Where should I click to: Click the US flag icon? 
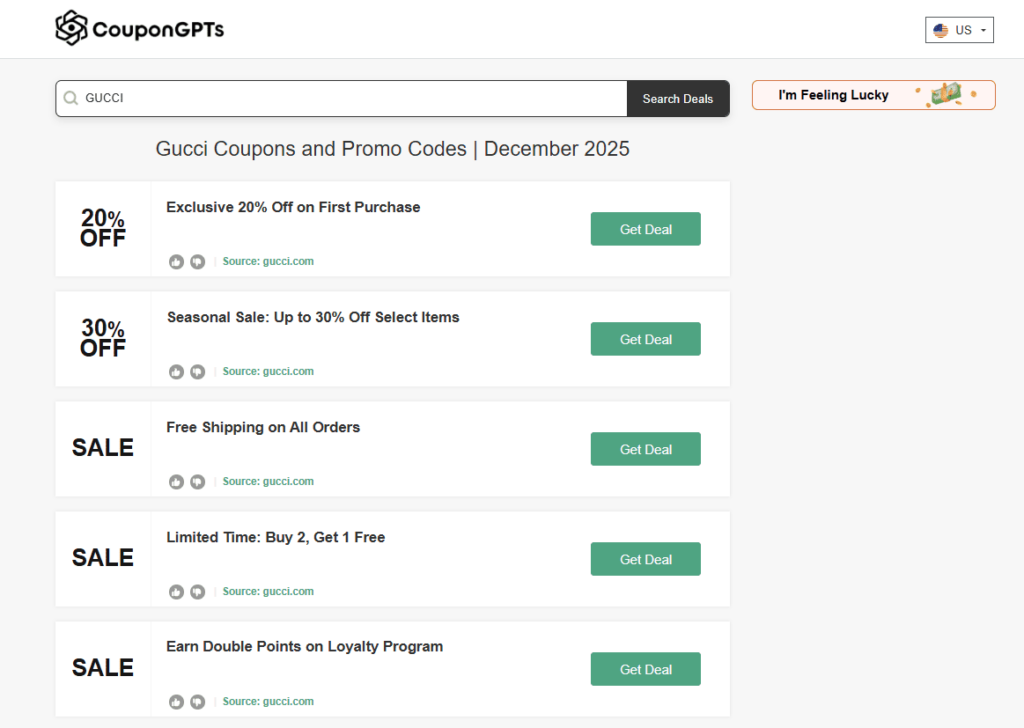click(x=940, y=30)
